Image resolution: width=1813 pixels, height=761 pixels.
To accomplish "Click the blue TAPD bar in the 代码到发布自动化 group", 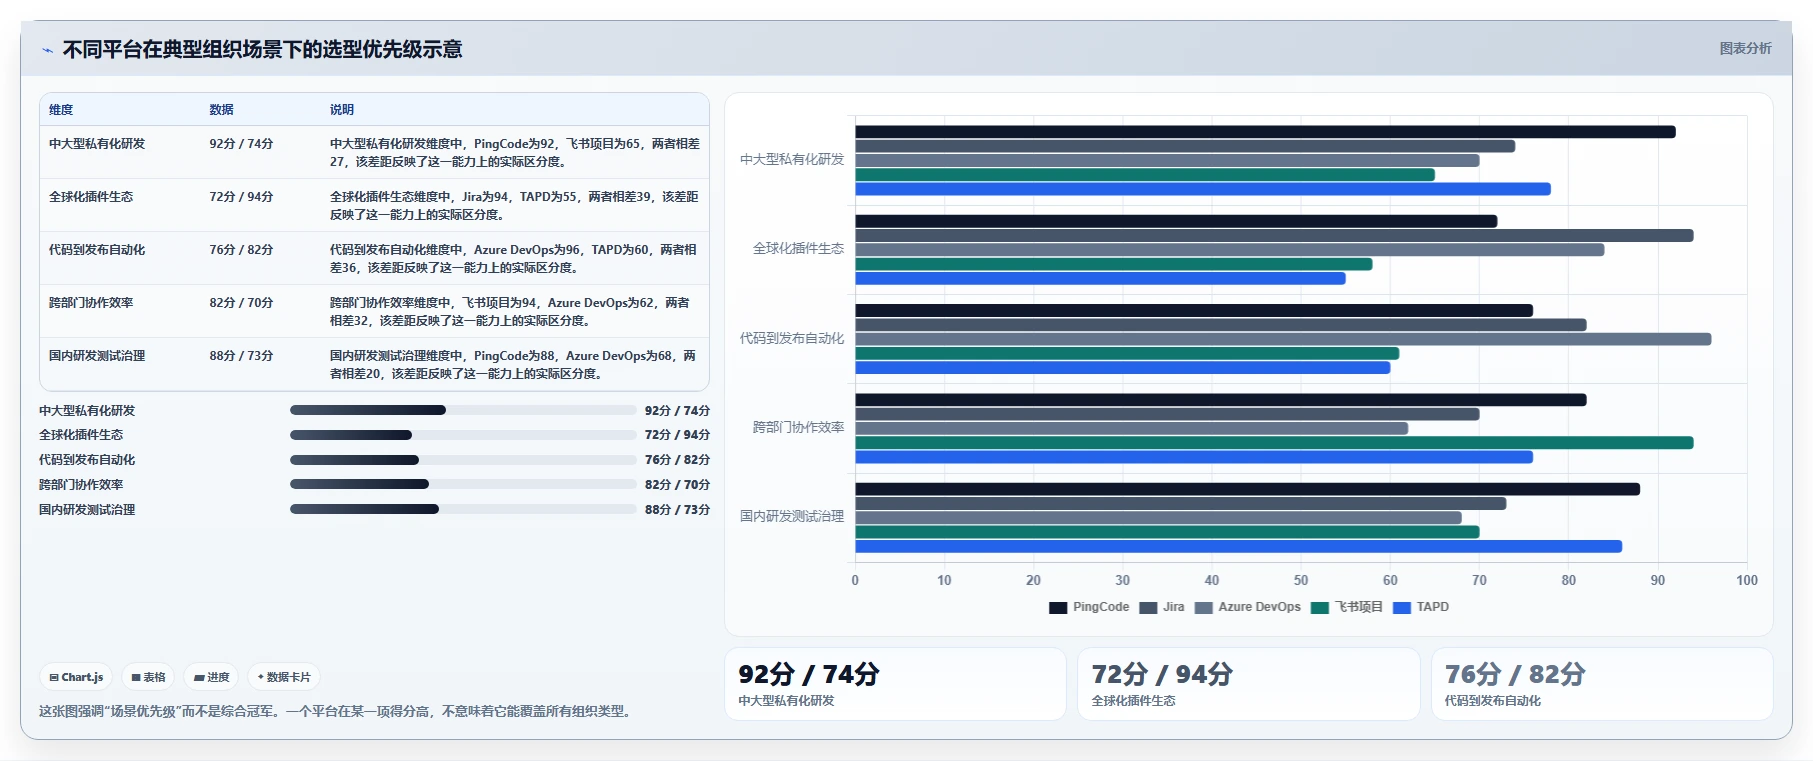I will tap(1123, 368).
